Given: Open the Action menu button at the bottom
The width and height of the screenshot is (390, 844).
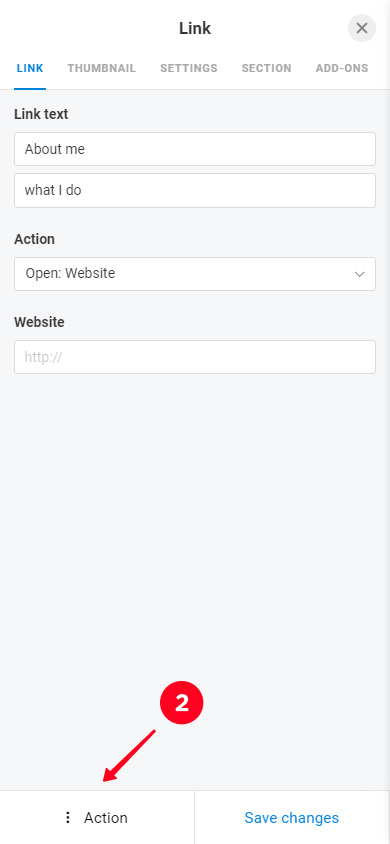Looking at the screenshot, I should (x=97, y=818).
